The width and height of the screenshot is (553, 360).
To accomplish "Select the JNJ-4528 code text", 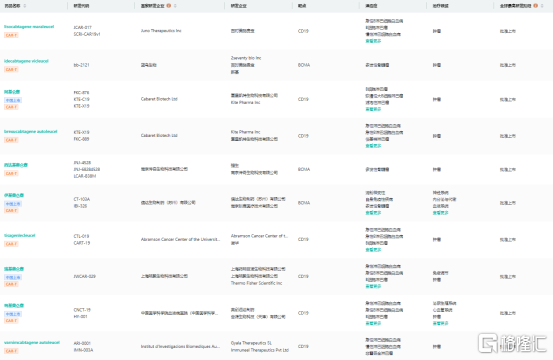I will coord(82,163).
